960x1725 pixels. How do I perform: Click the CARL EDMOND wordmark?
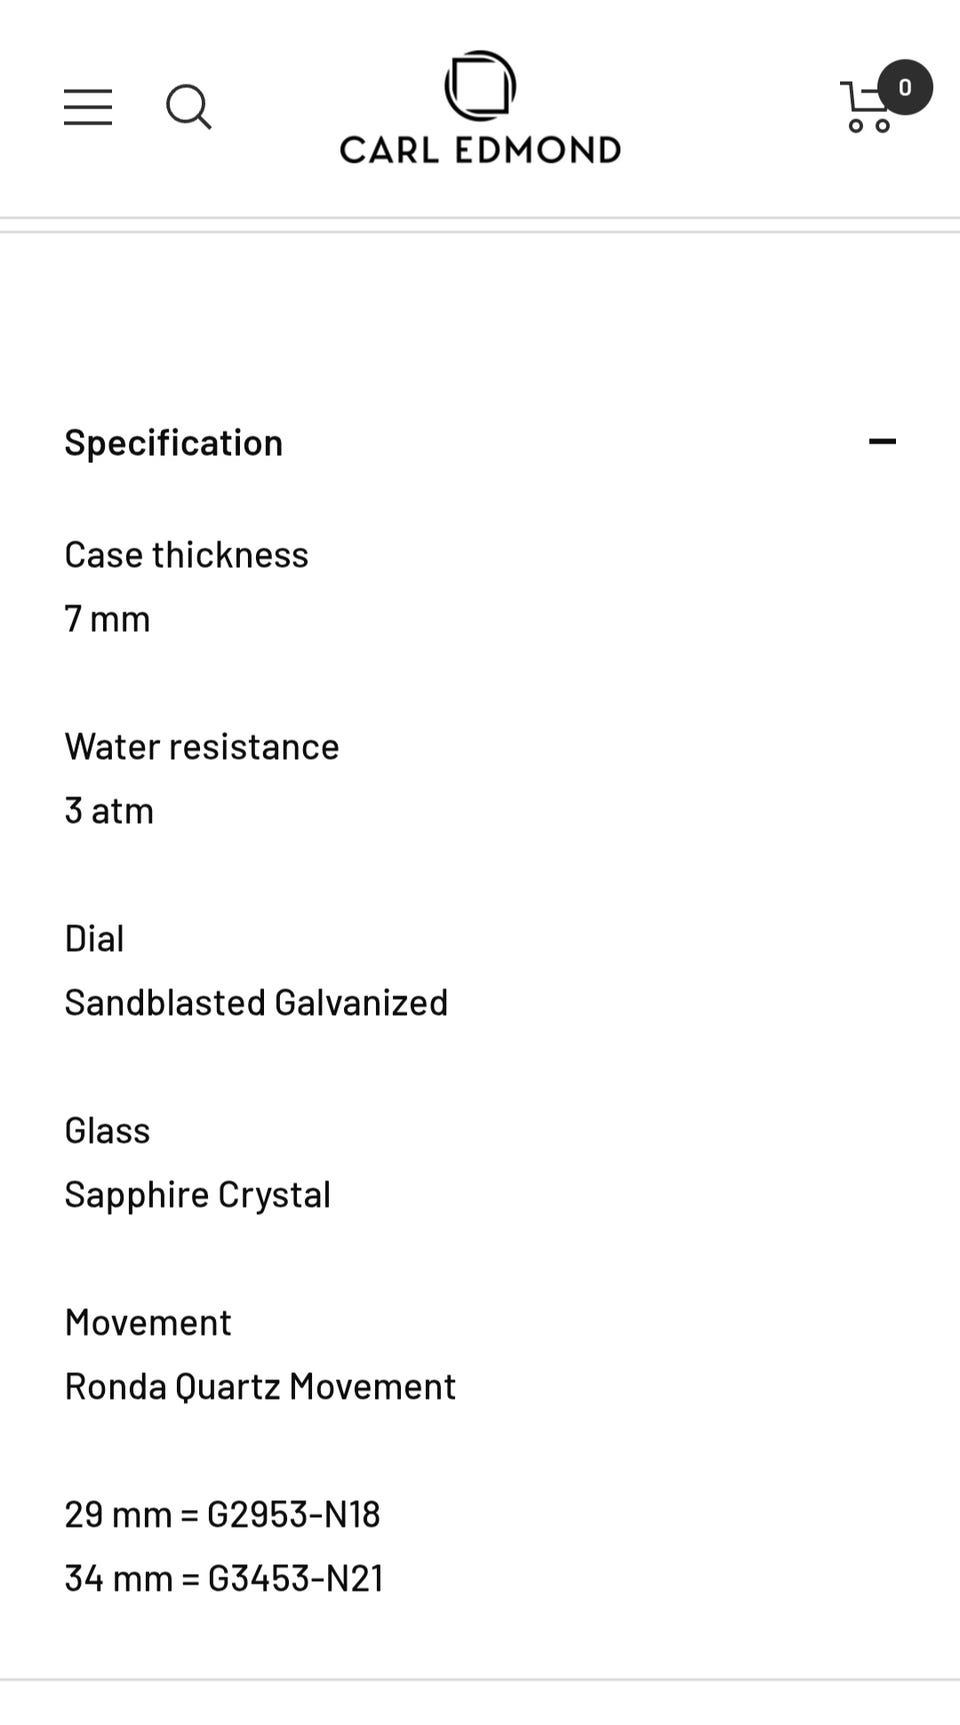click(480, 150)
